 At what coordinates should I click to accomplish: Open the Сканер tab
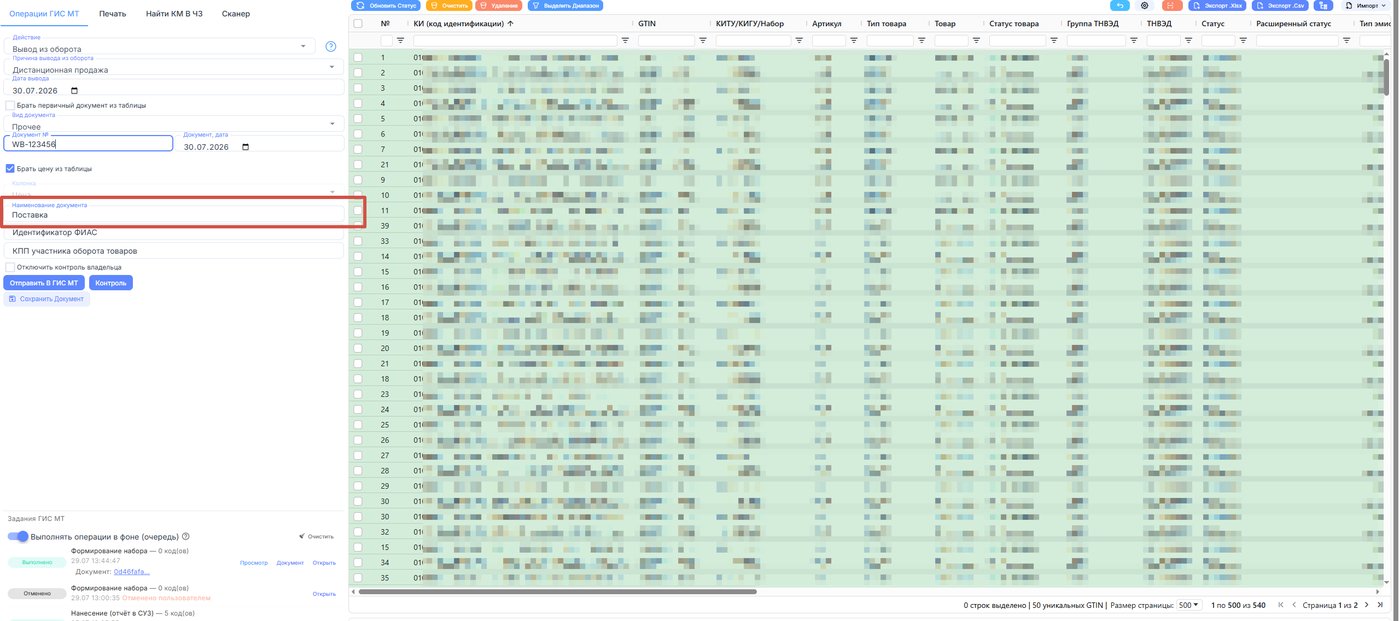235,14
